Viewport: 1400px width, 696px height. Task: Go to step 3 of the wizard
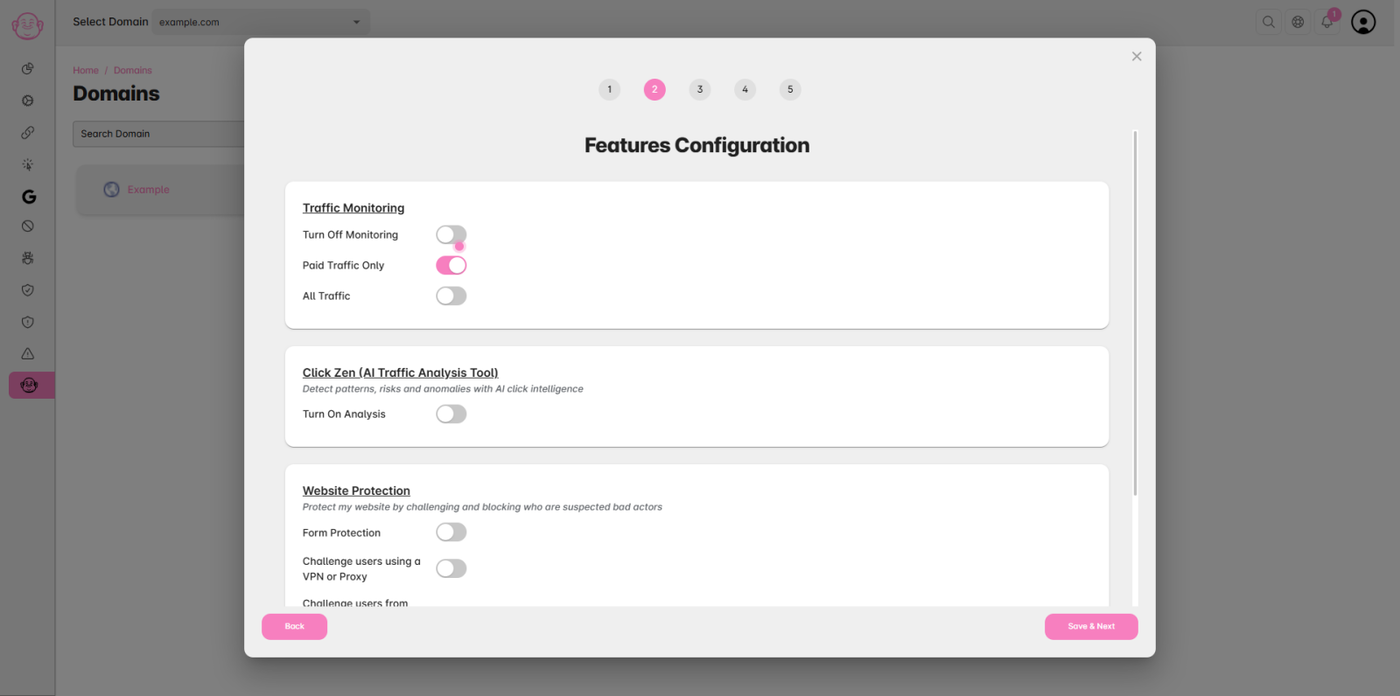pos(700,90)
